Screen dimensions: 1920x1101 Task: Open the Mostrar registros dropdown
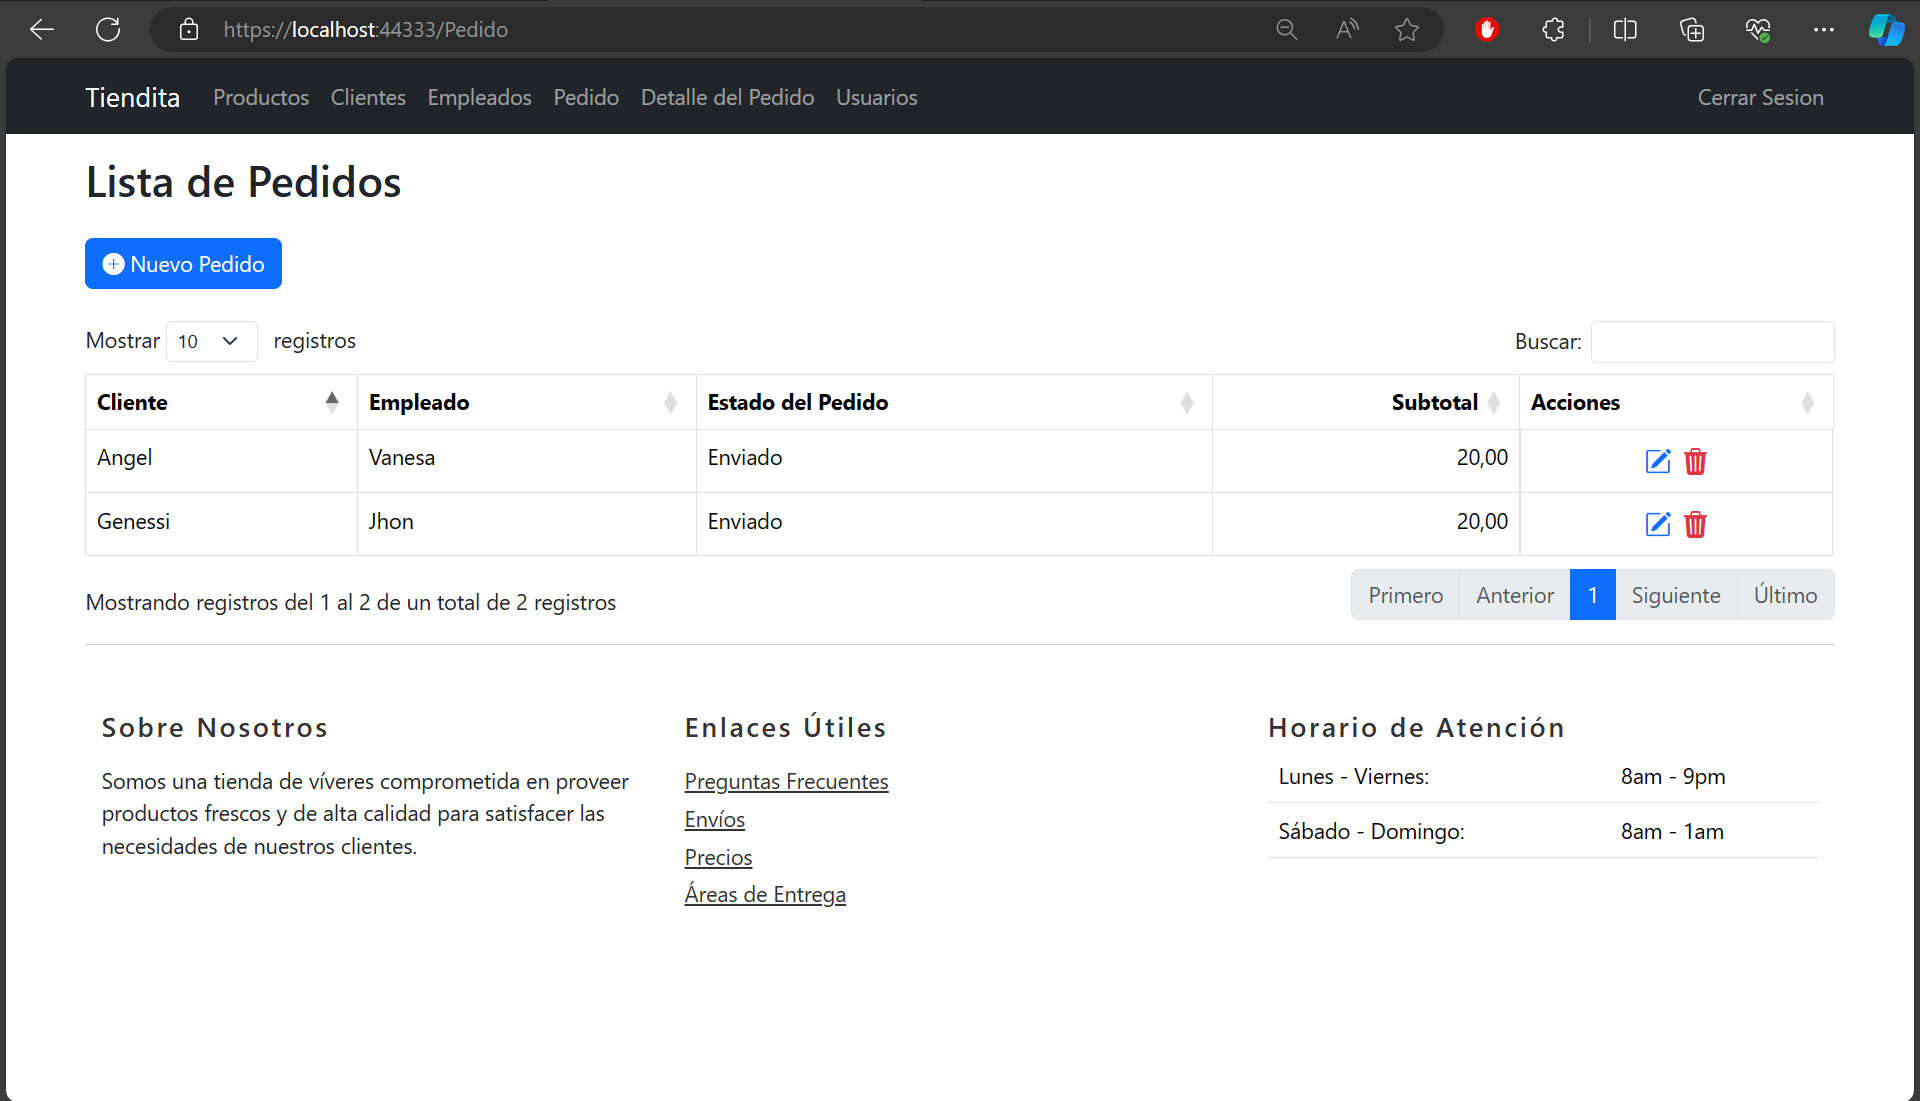coord(210,341)
